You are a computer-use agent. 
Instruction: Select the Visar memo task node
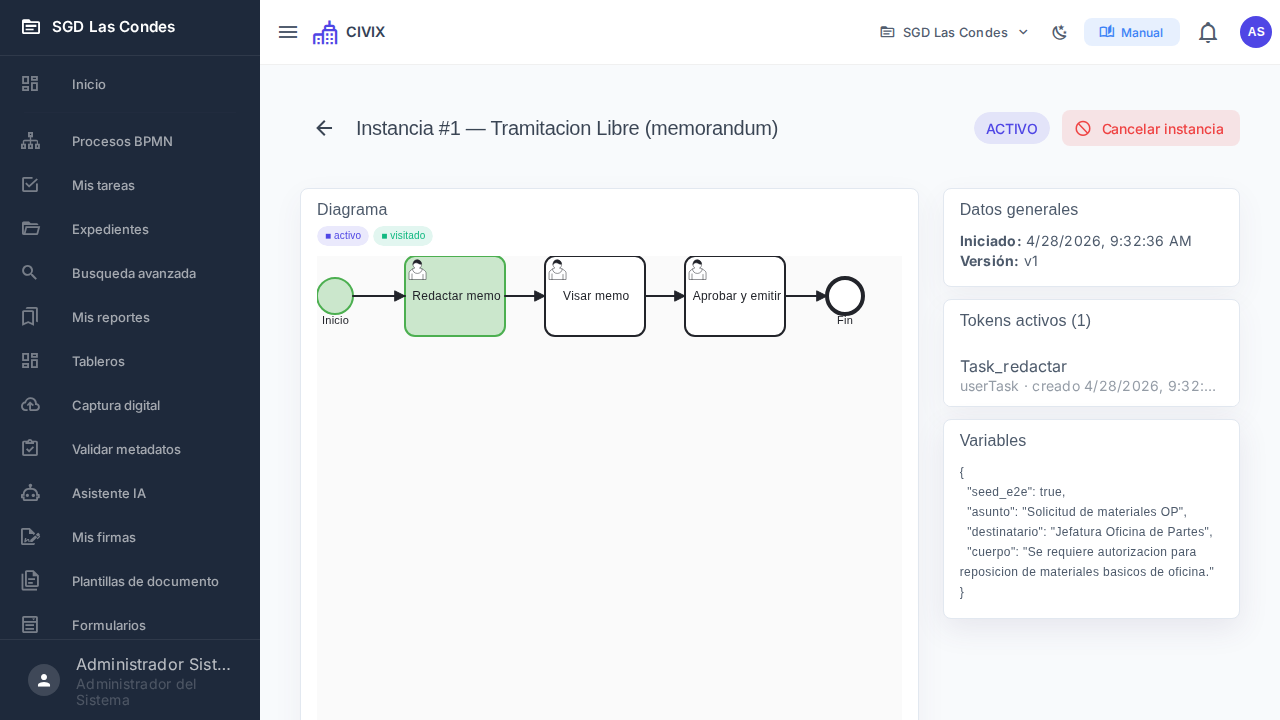(x=595, y=296)
